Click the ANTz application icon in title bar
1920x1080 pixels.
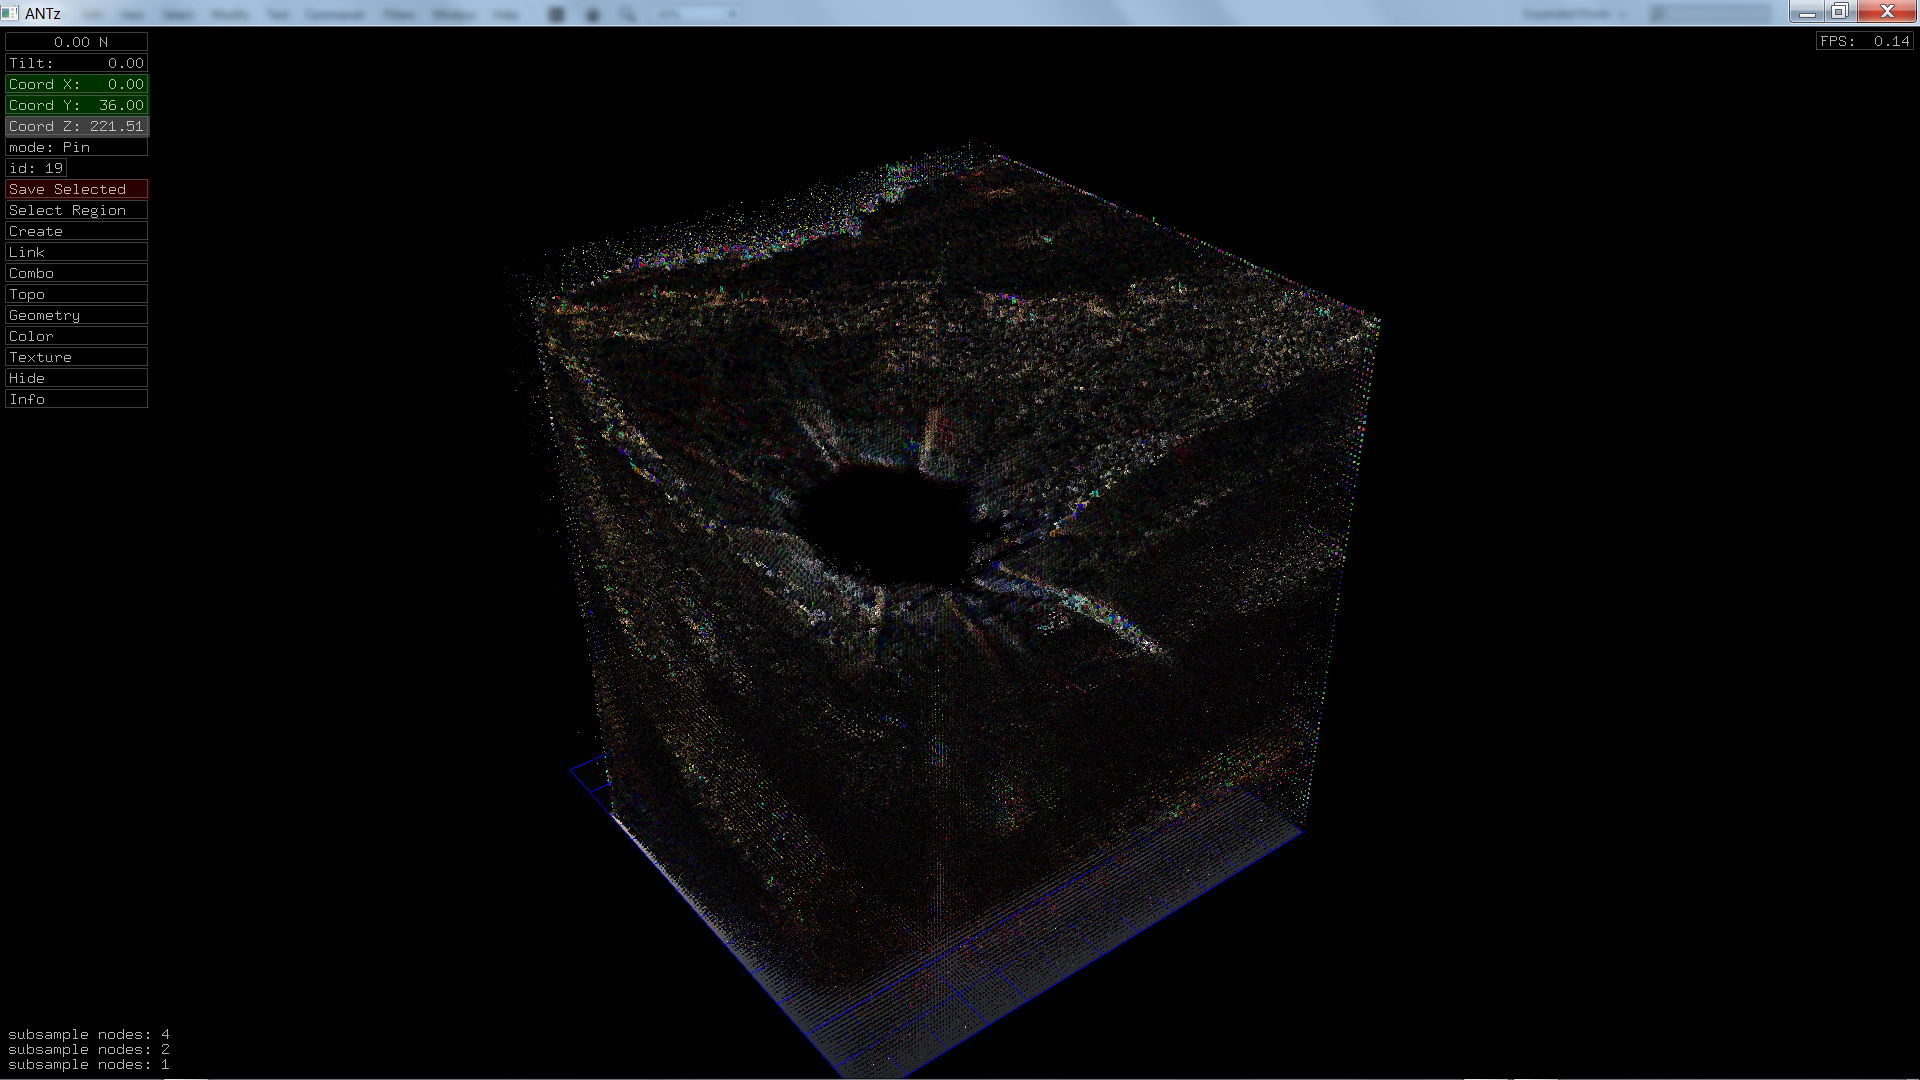11,13
